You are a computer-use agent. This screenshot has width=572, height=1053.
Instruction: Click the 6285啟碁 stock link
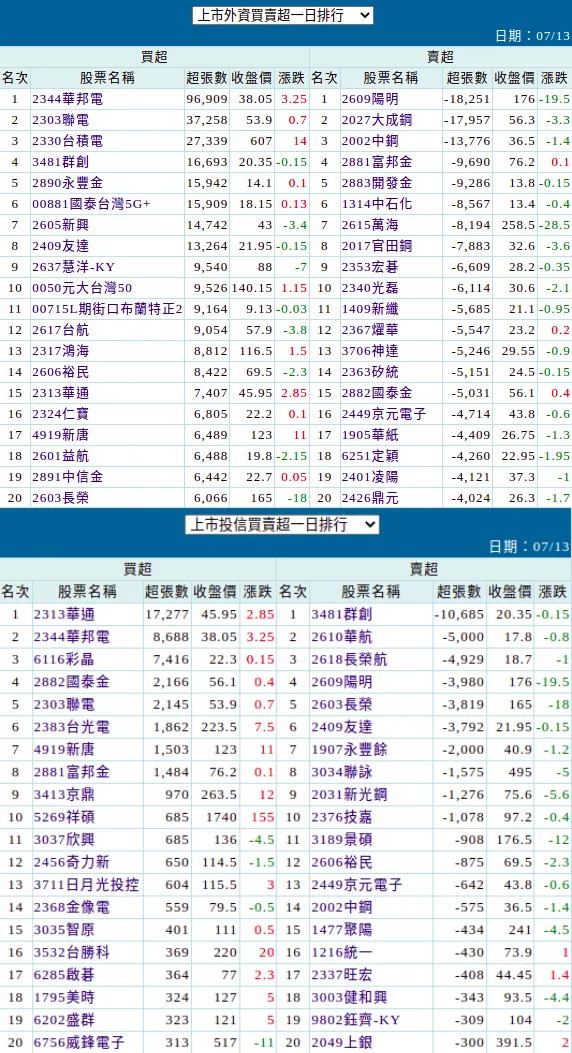64,975
